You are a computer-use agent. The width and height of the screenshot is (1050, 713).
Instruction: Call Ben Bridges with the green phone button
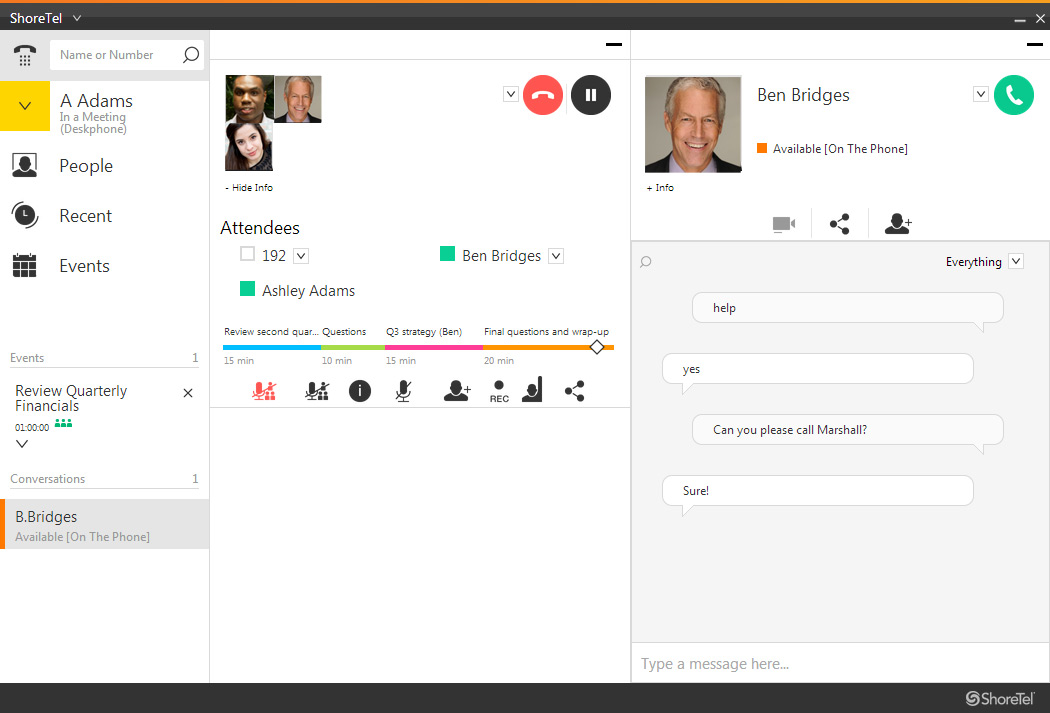[x=1014, y=93]
